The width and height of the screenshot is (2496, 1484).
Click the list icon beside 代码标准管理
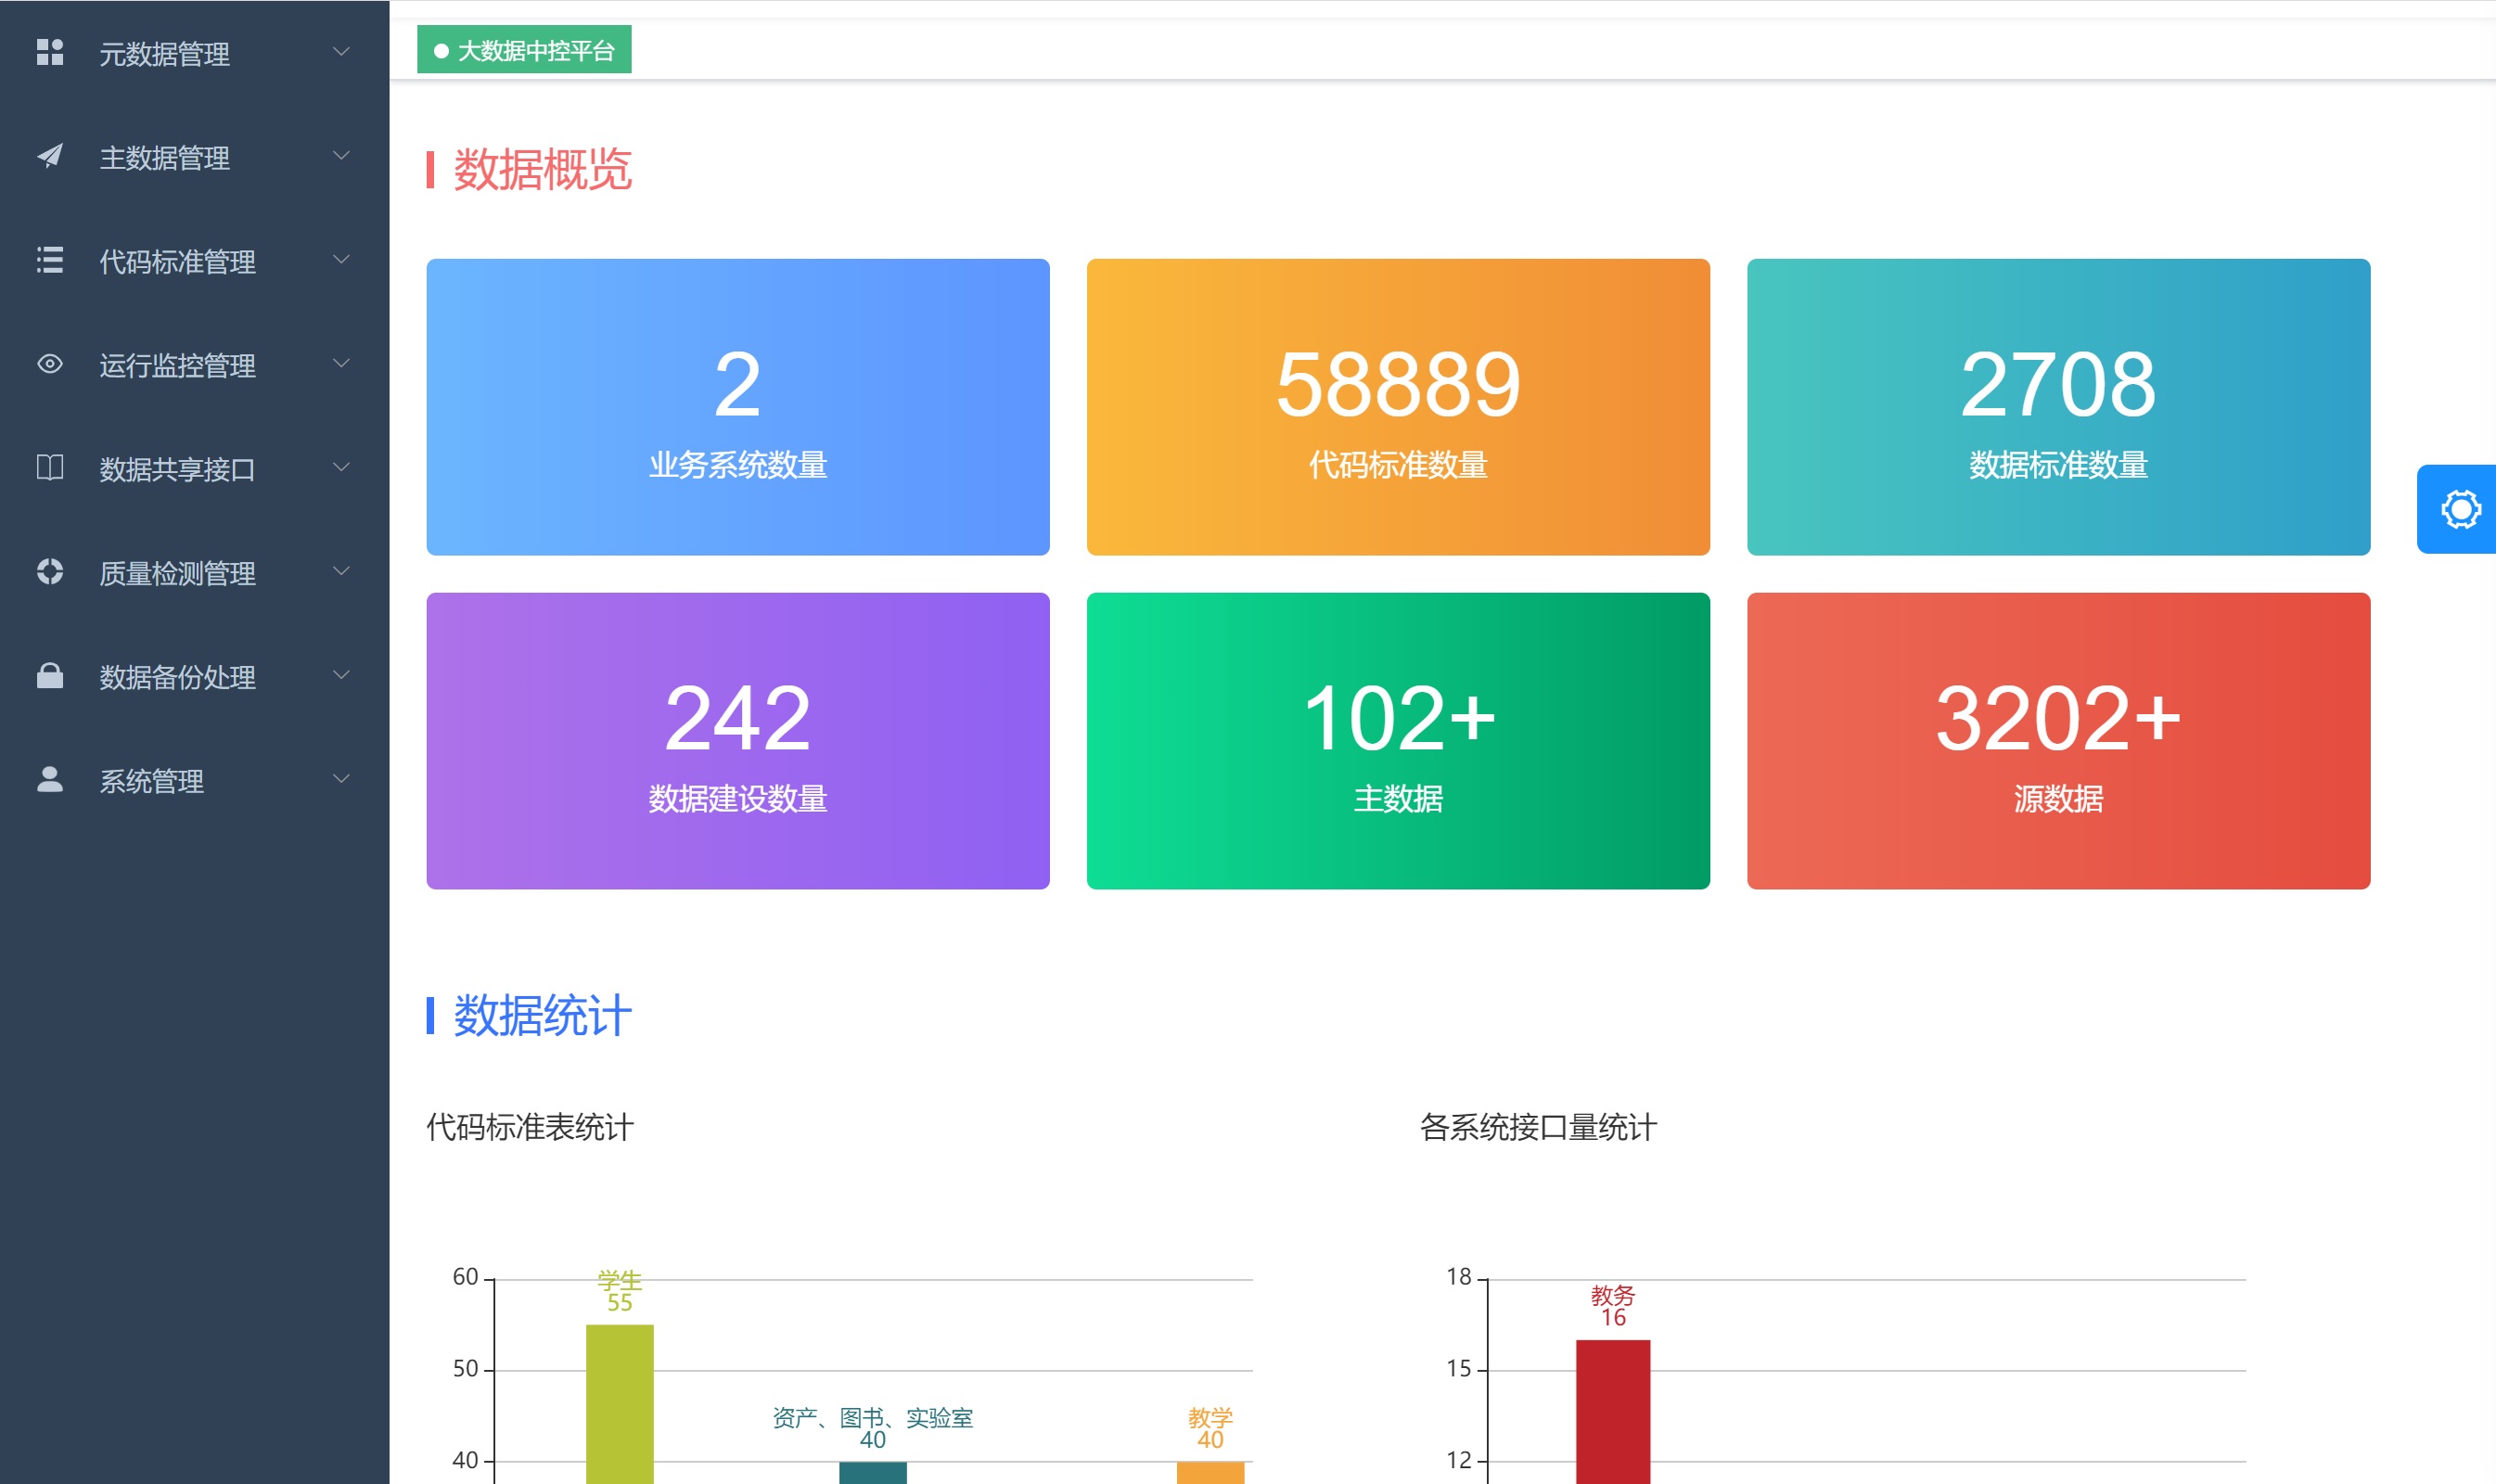coord(50,260)
